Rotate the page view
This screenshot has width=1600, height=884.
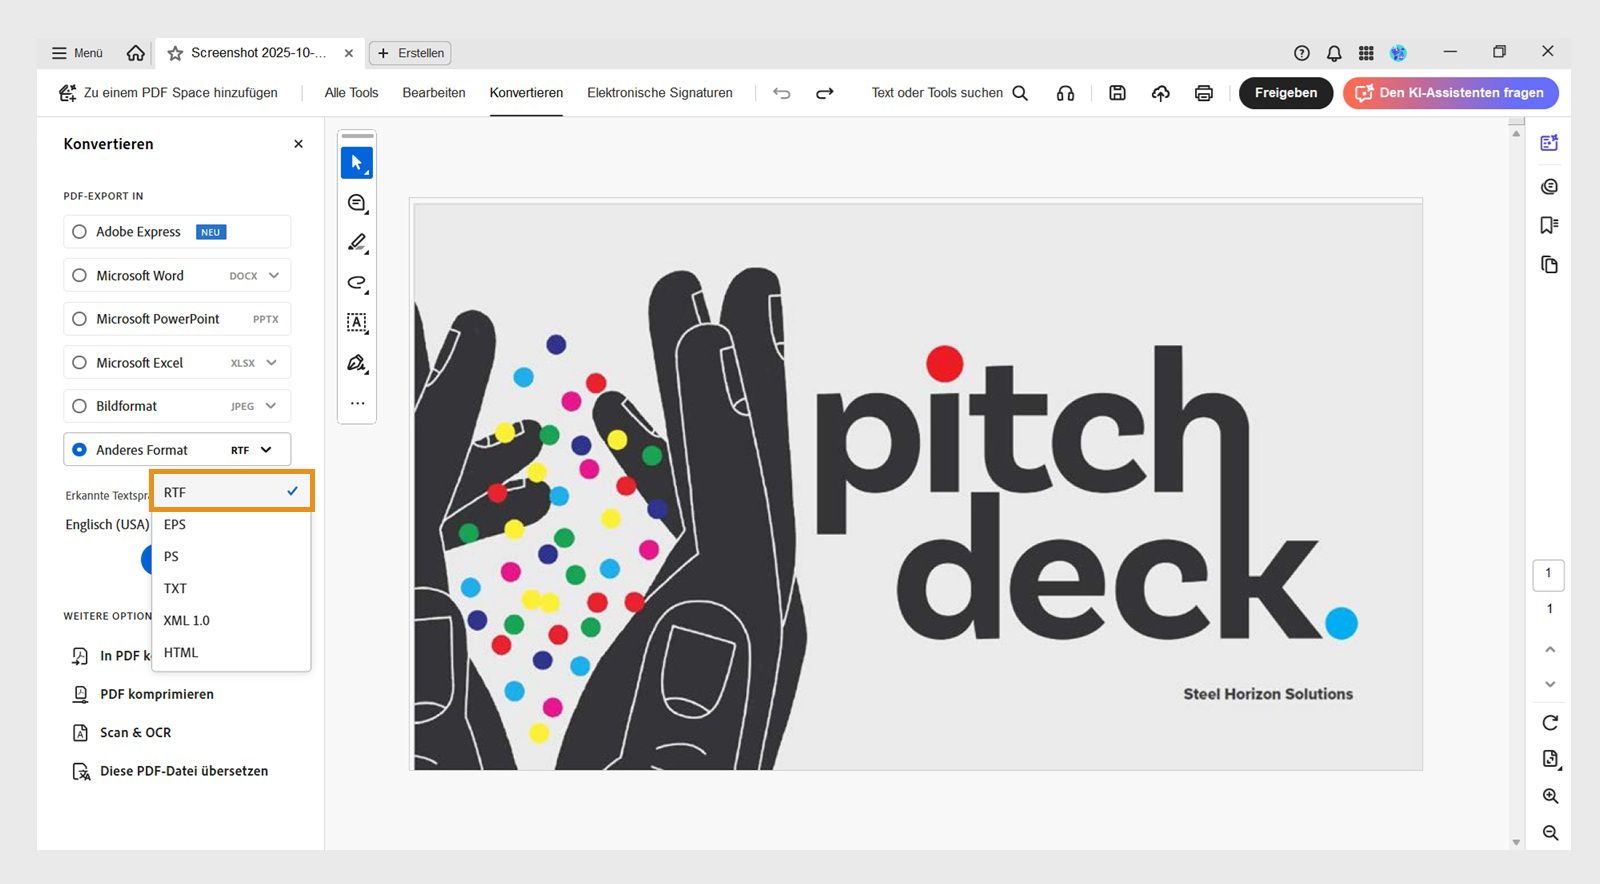[x=1550, y=722]
